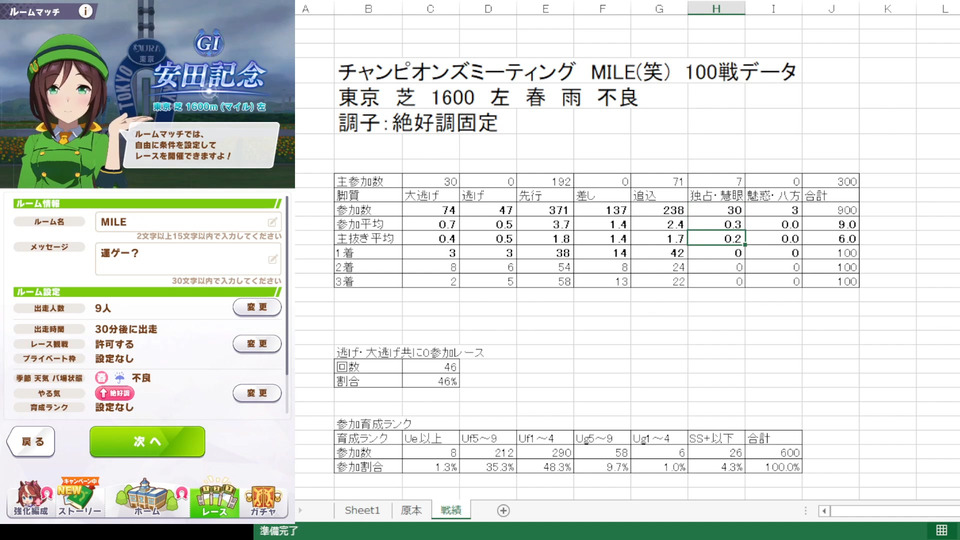Click the spring season icon

(x=102, y=378)
